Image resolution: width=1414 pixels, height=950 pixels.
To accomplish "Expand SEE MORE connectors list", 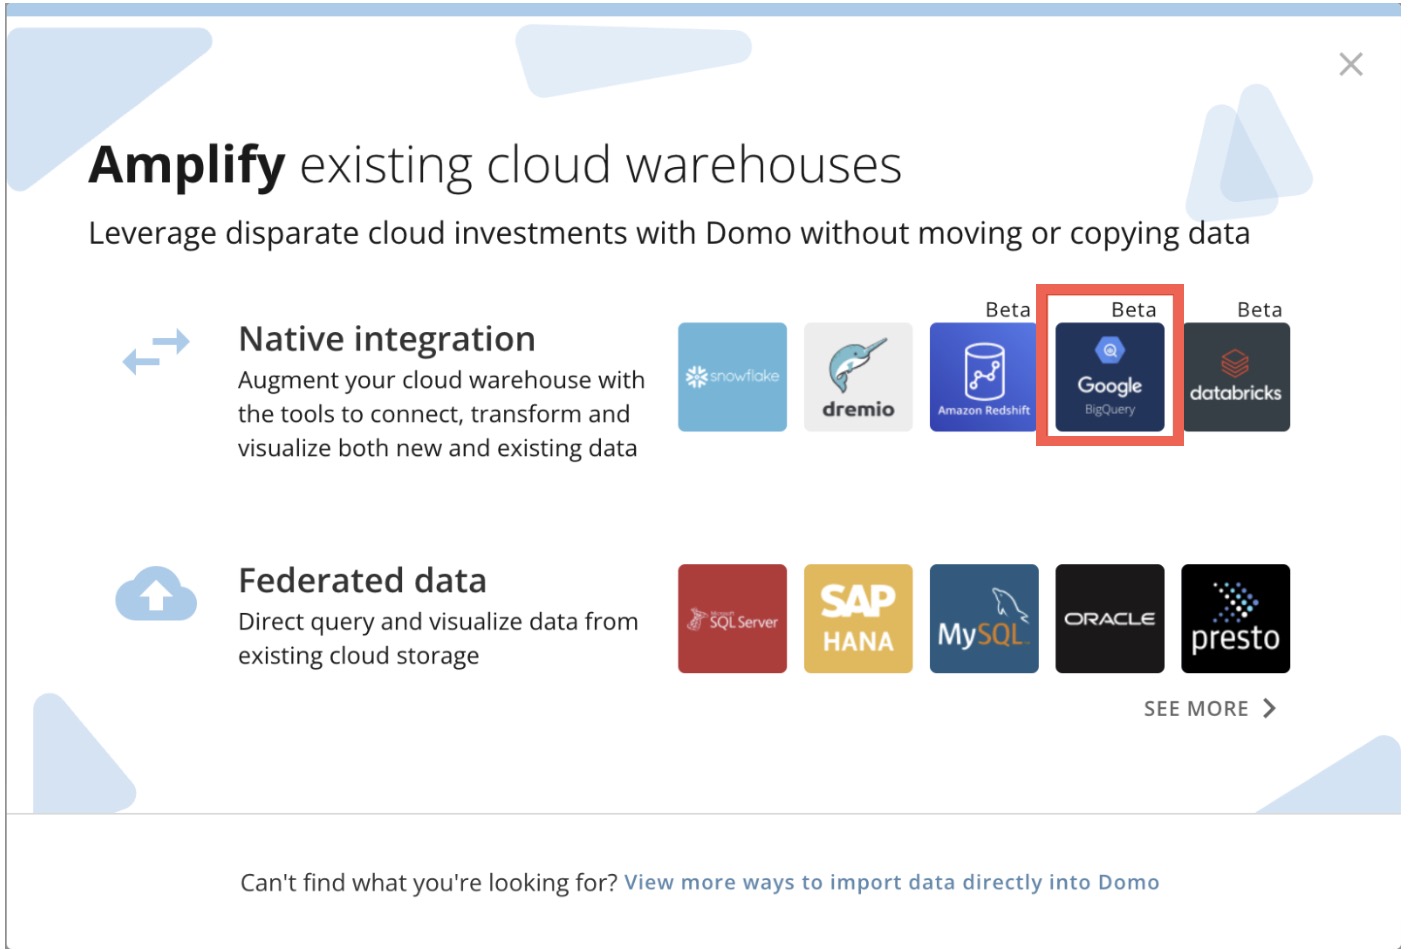I will (1197, 708).
